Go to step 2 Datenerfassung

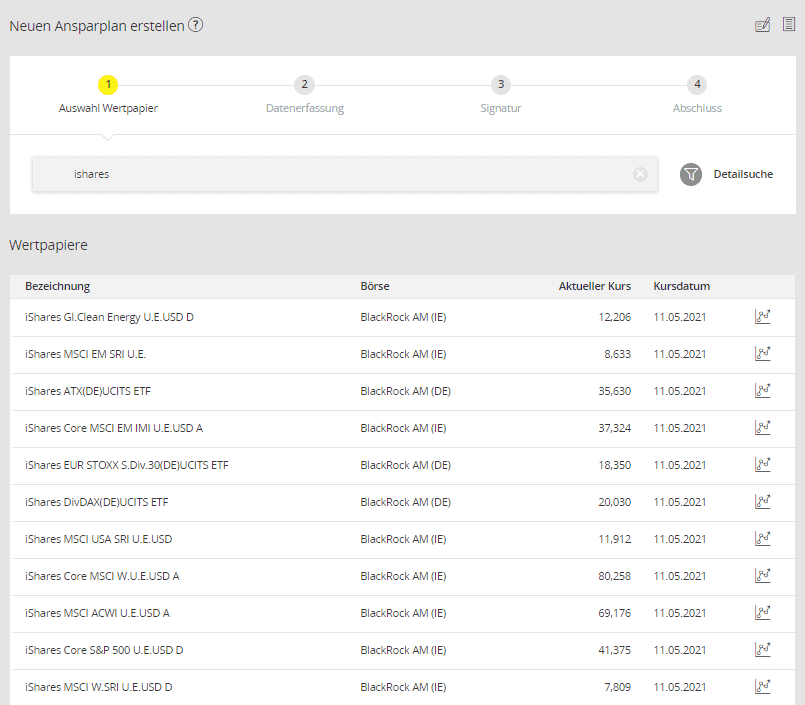pos(305,86)
